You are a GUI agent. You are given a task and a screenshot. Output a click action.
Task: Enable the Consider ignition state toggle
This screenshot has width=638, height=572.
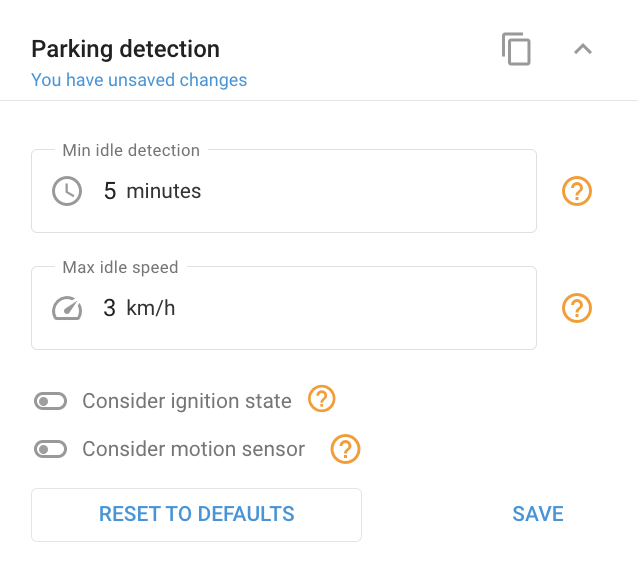(x=50, y=402)
